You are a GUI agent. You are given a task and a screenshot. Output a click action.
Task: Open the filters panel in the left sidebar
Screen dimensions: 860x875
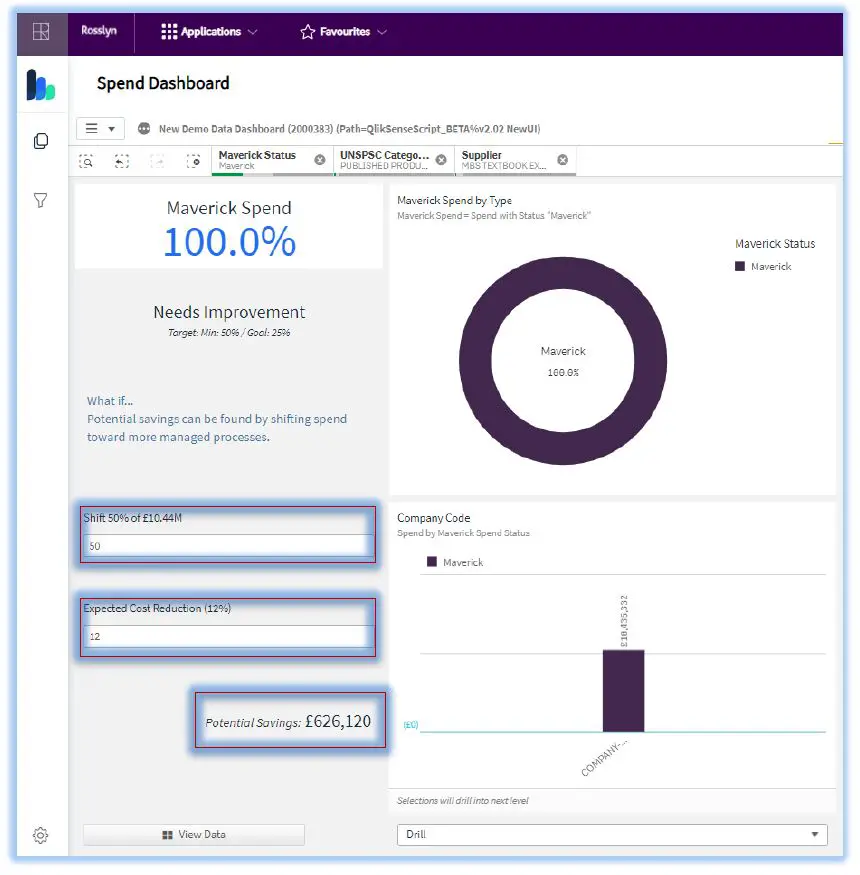click(40, 200)
